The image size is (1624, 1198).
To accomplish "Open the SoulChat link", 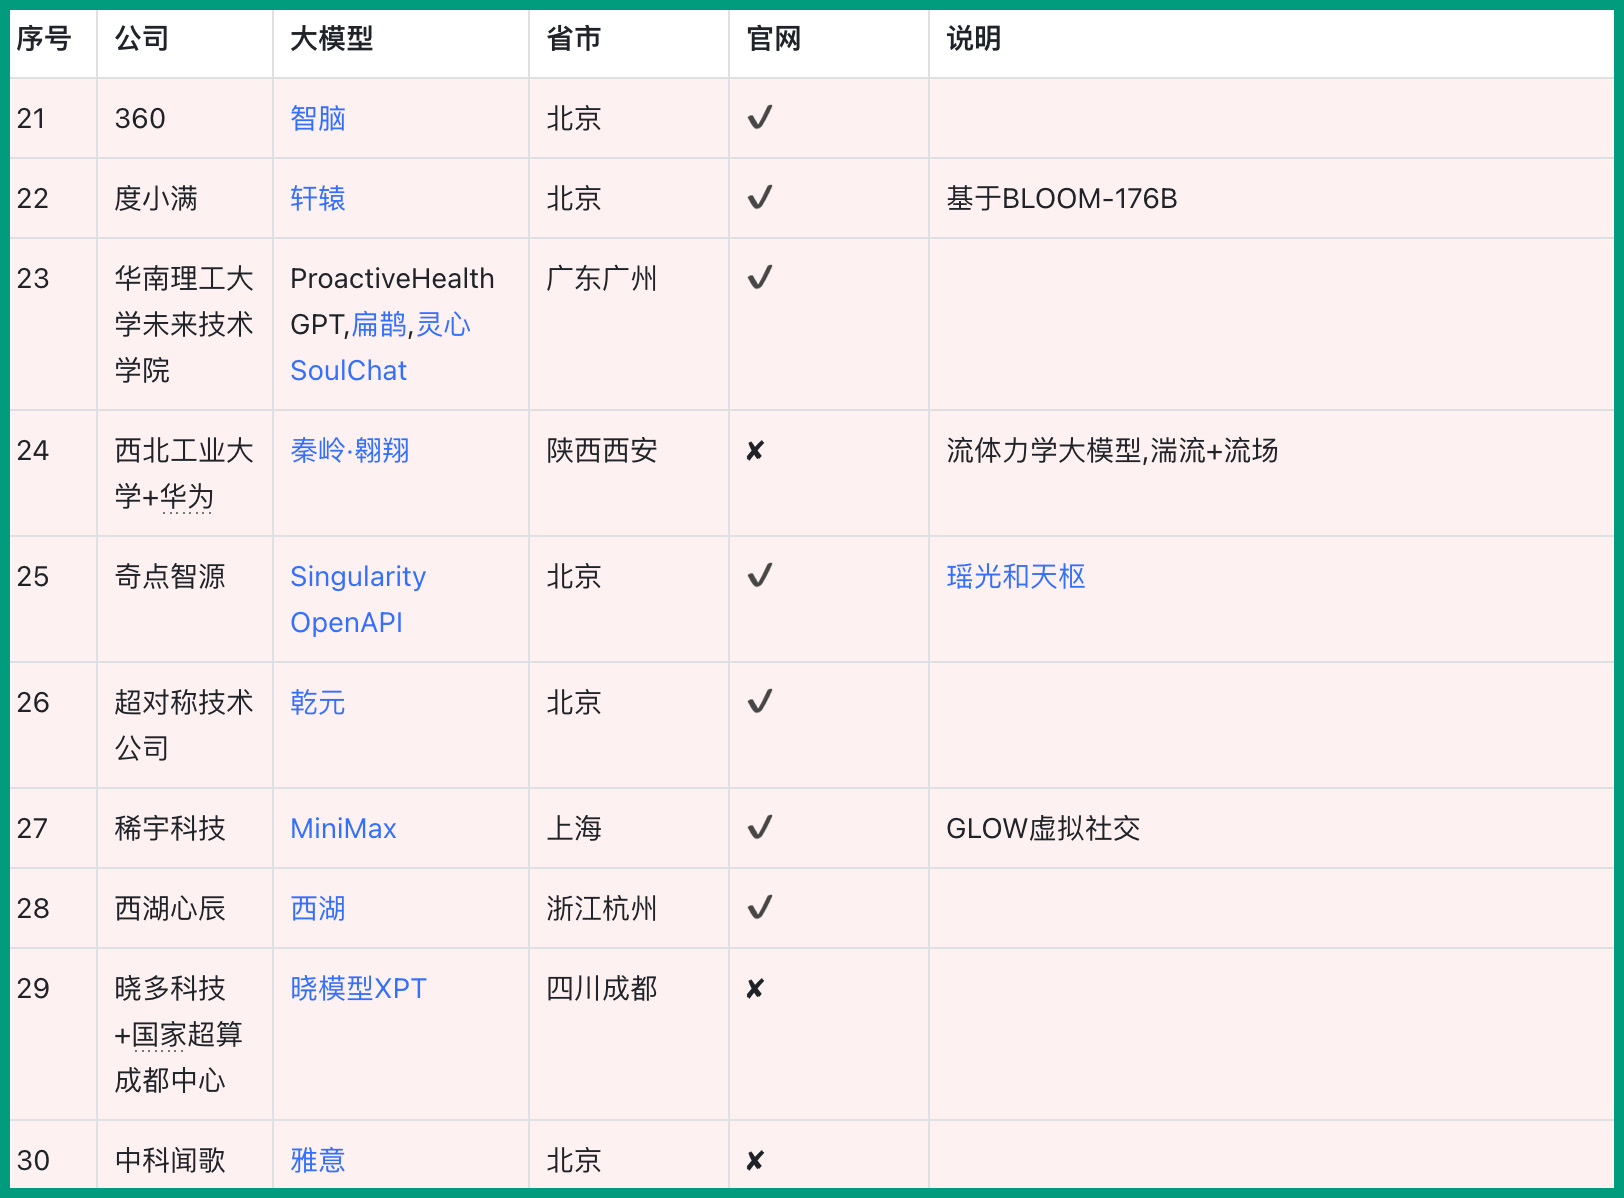I will (x=348, y=371).
